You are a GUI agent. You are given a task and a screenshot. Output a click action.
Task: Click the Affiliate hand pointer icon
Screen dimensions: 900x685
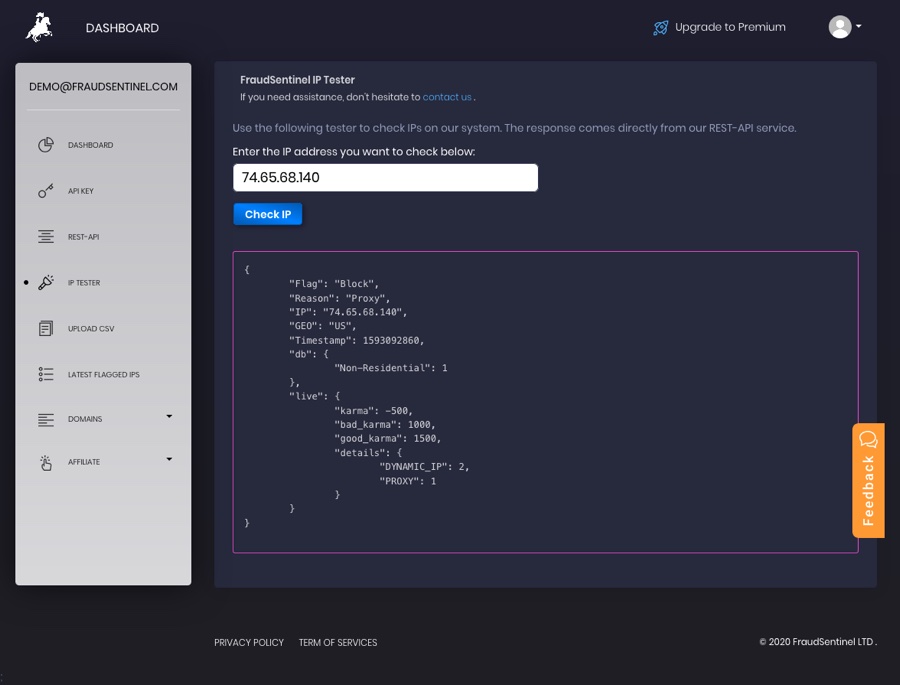click(x=46, y=463)
